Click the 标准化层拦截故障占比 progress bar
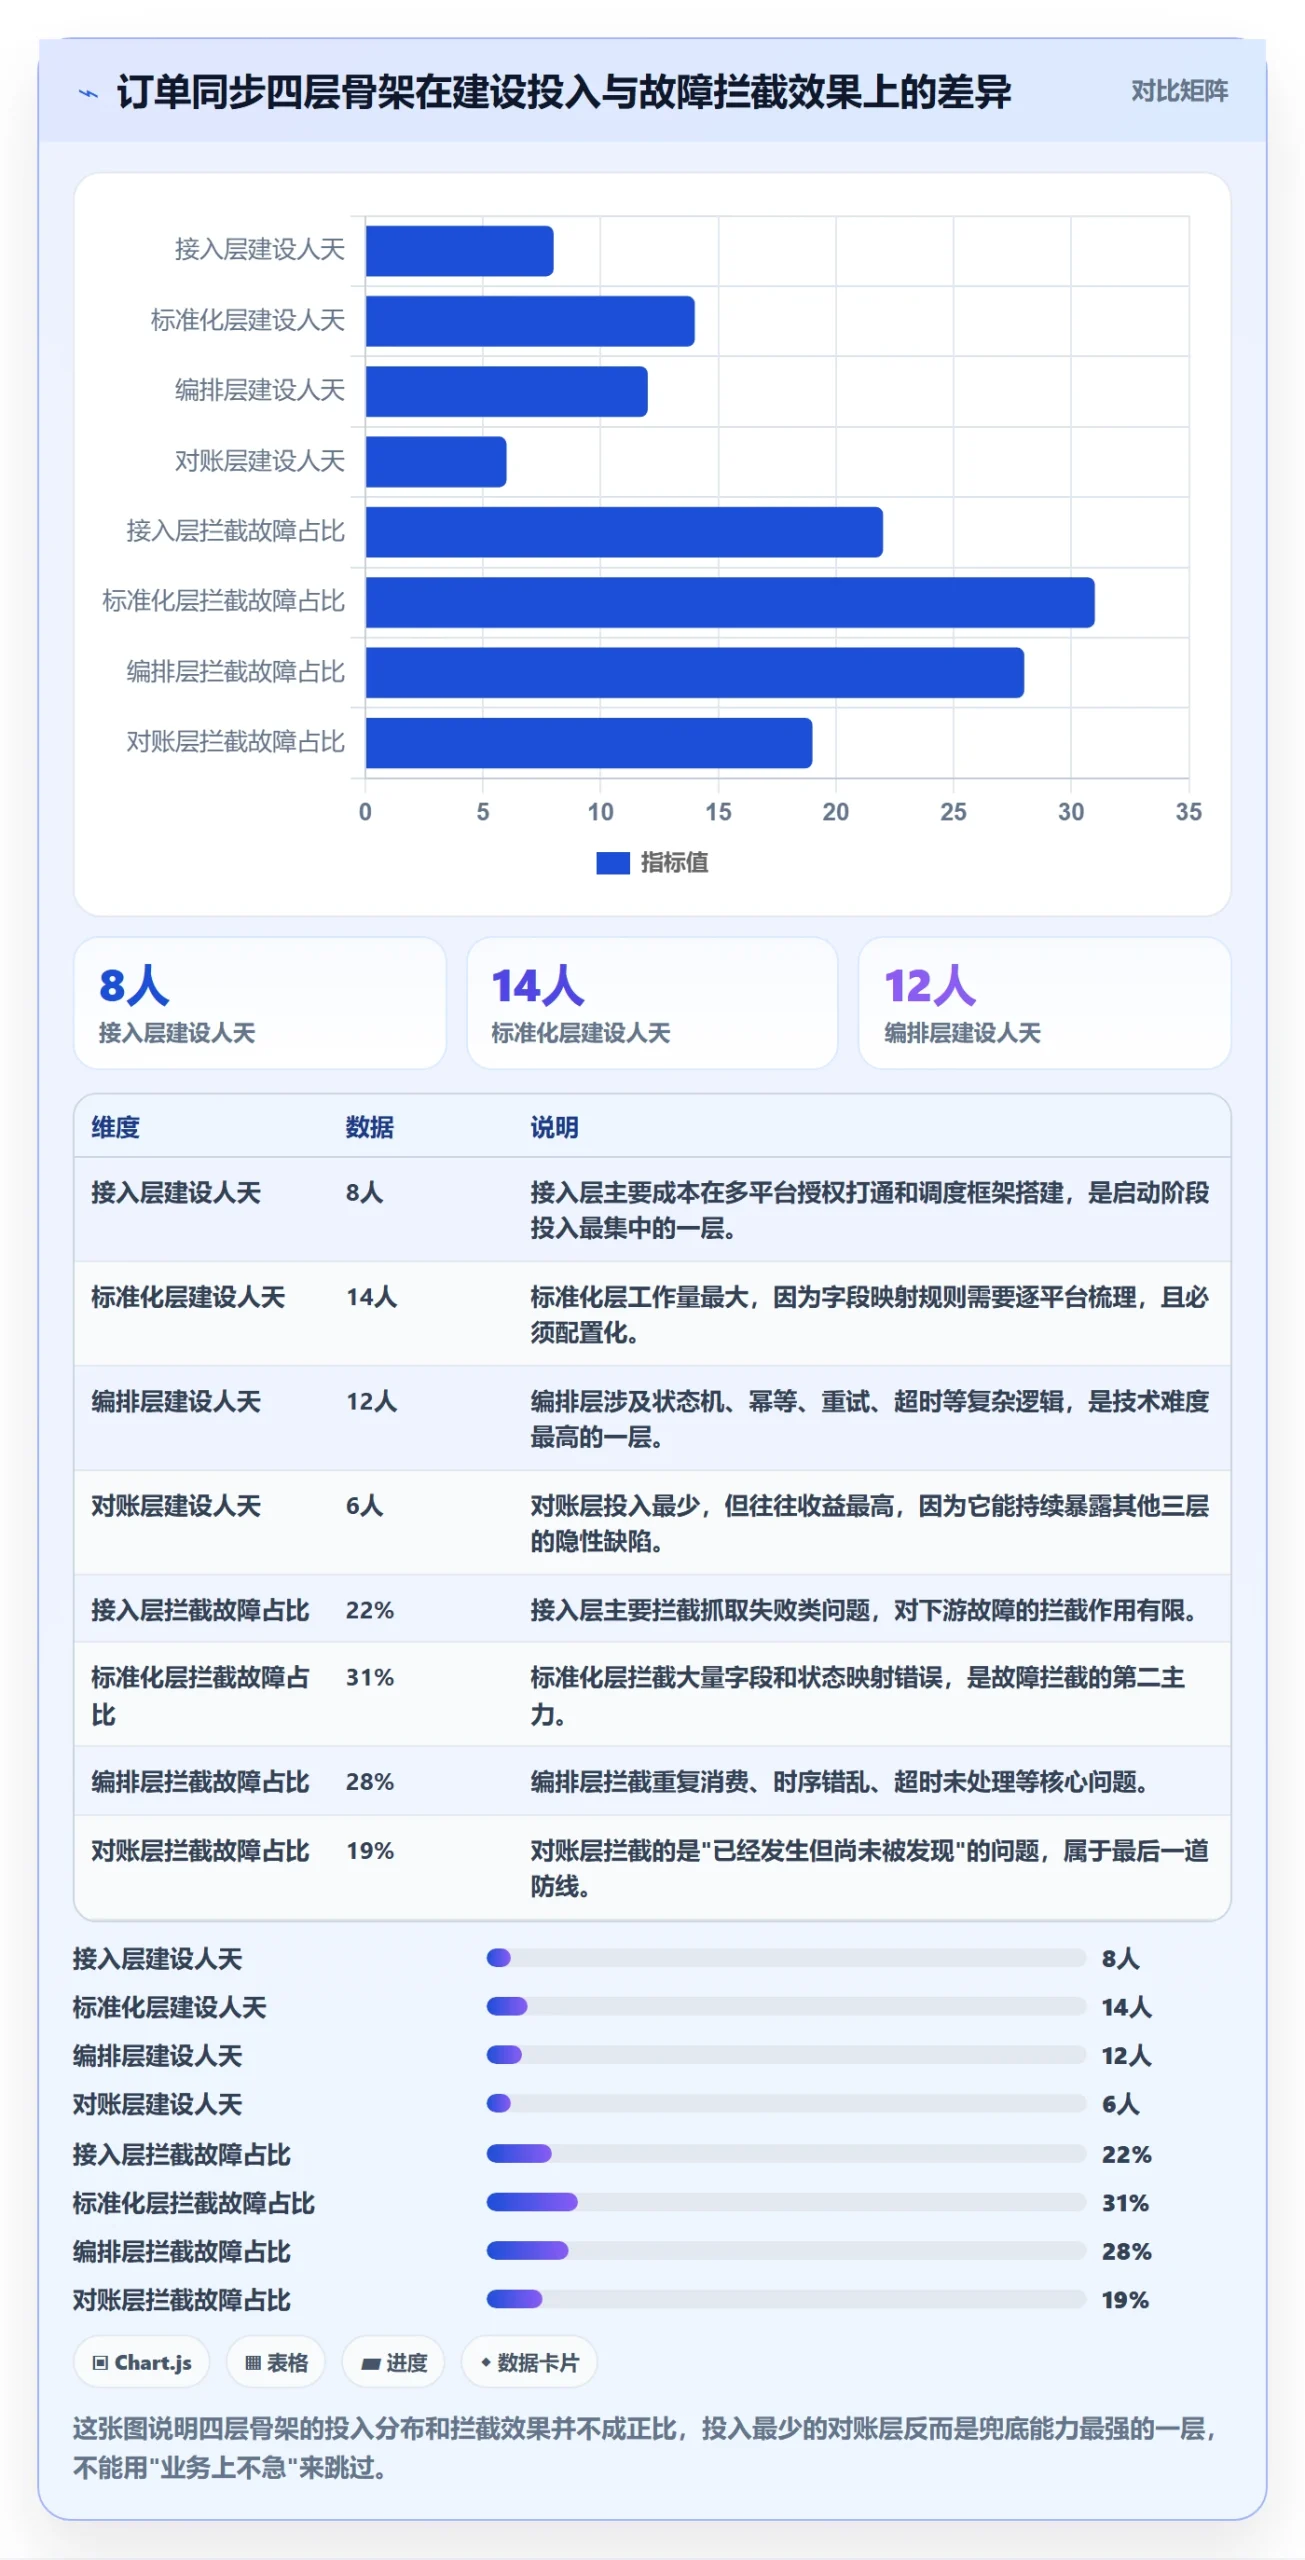This screenshot has height=2560, width=1305. click(x=786, y=2201)
